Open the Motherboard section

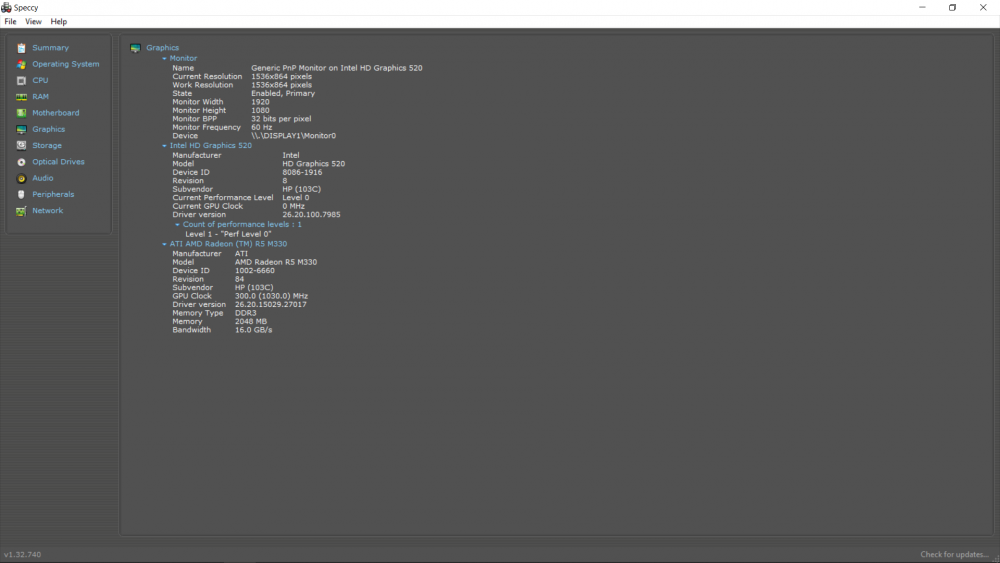click(55, 113)
